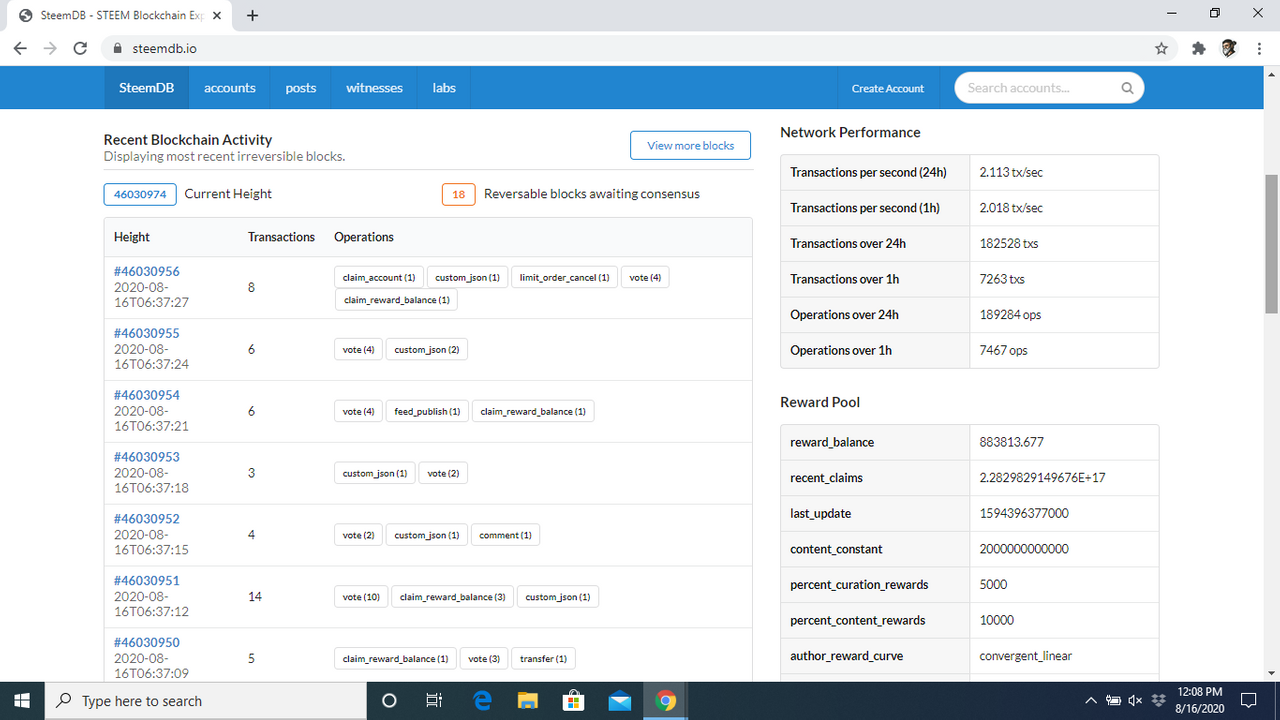Open block #46030956
1280x720 pixels.
[x=146, y=271]
